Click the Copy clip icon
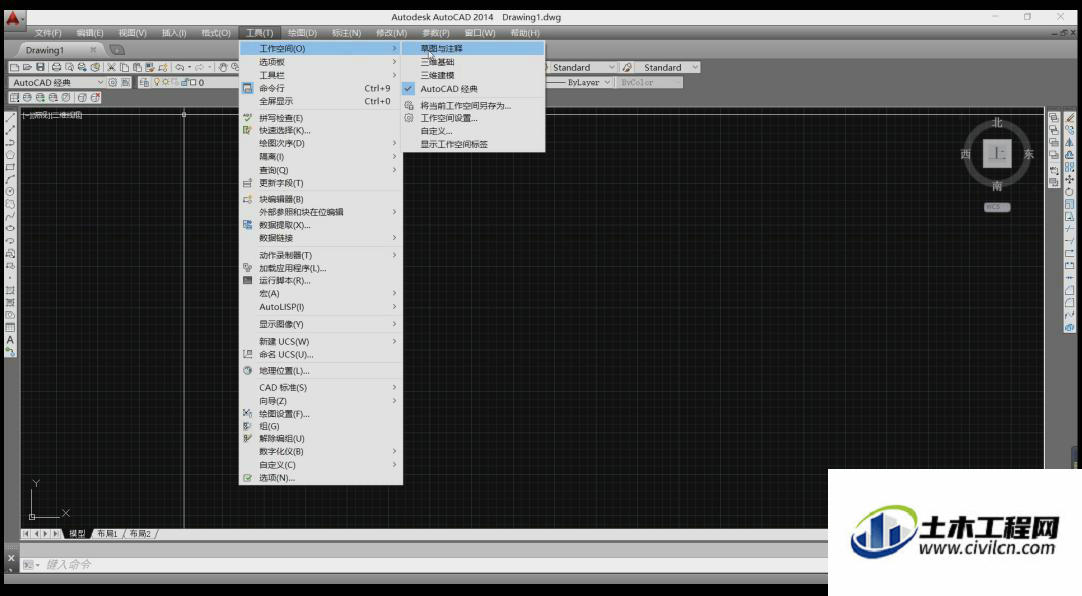The height and width of the screenshot is (596, 1082). [124, 68]
